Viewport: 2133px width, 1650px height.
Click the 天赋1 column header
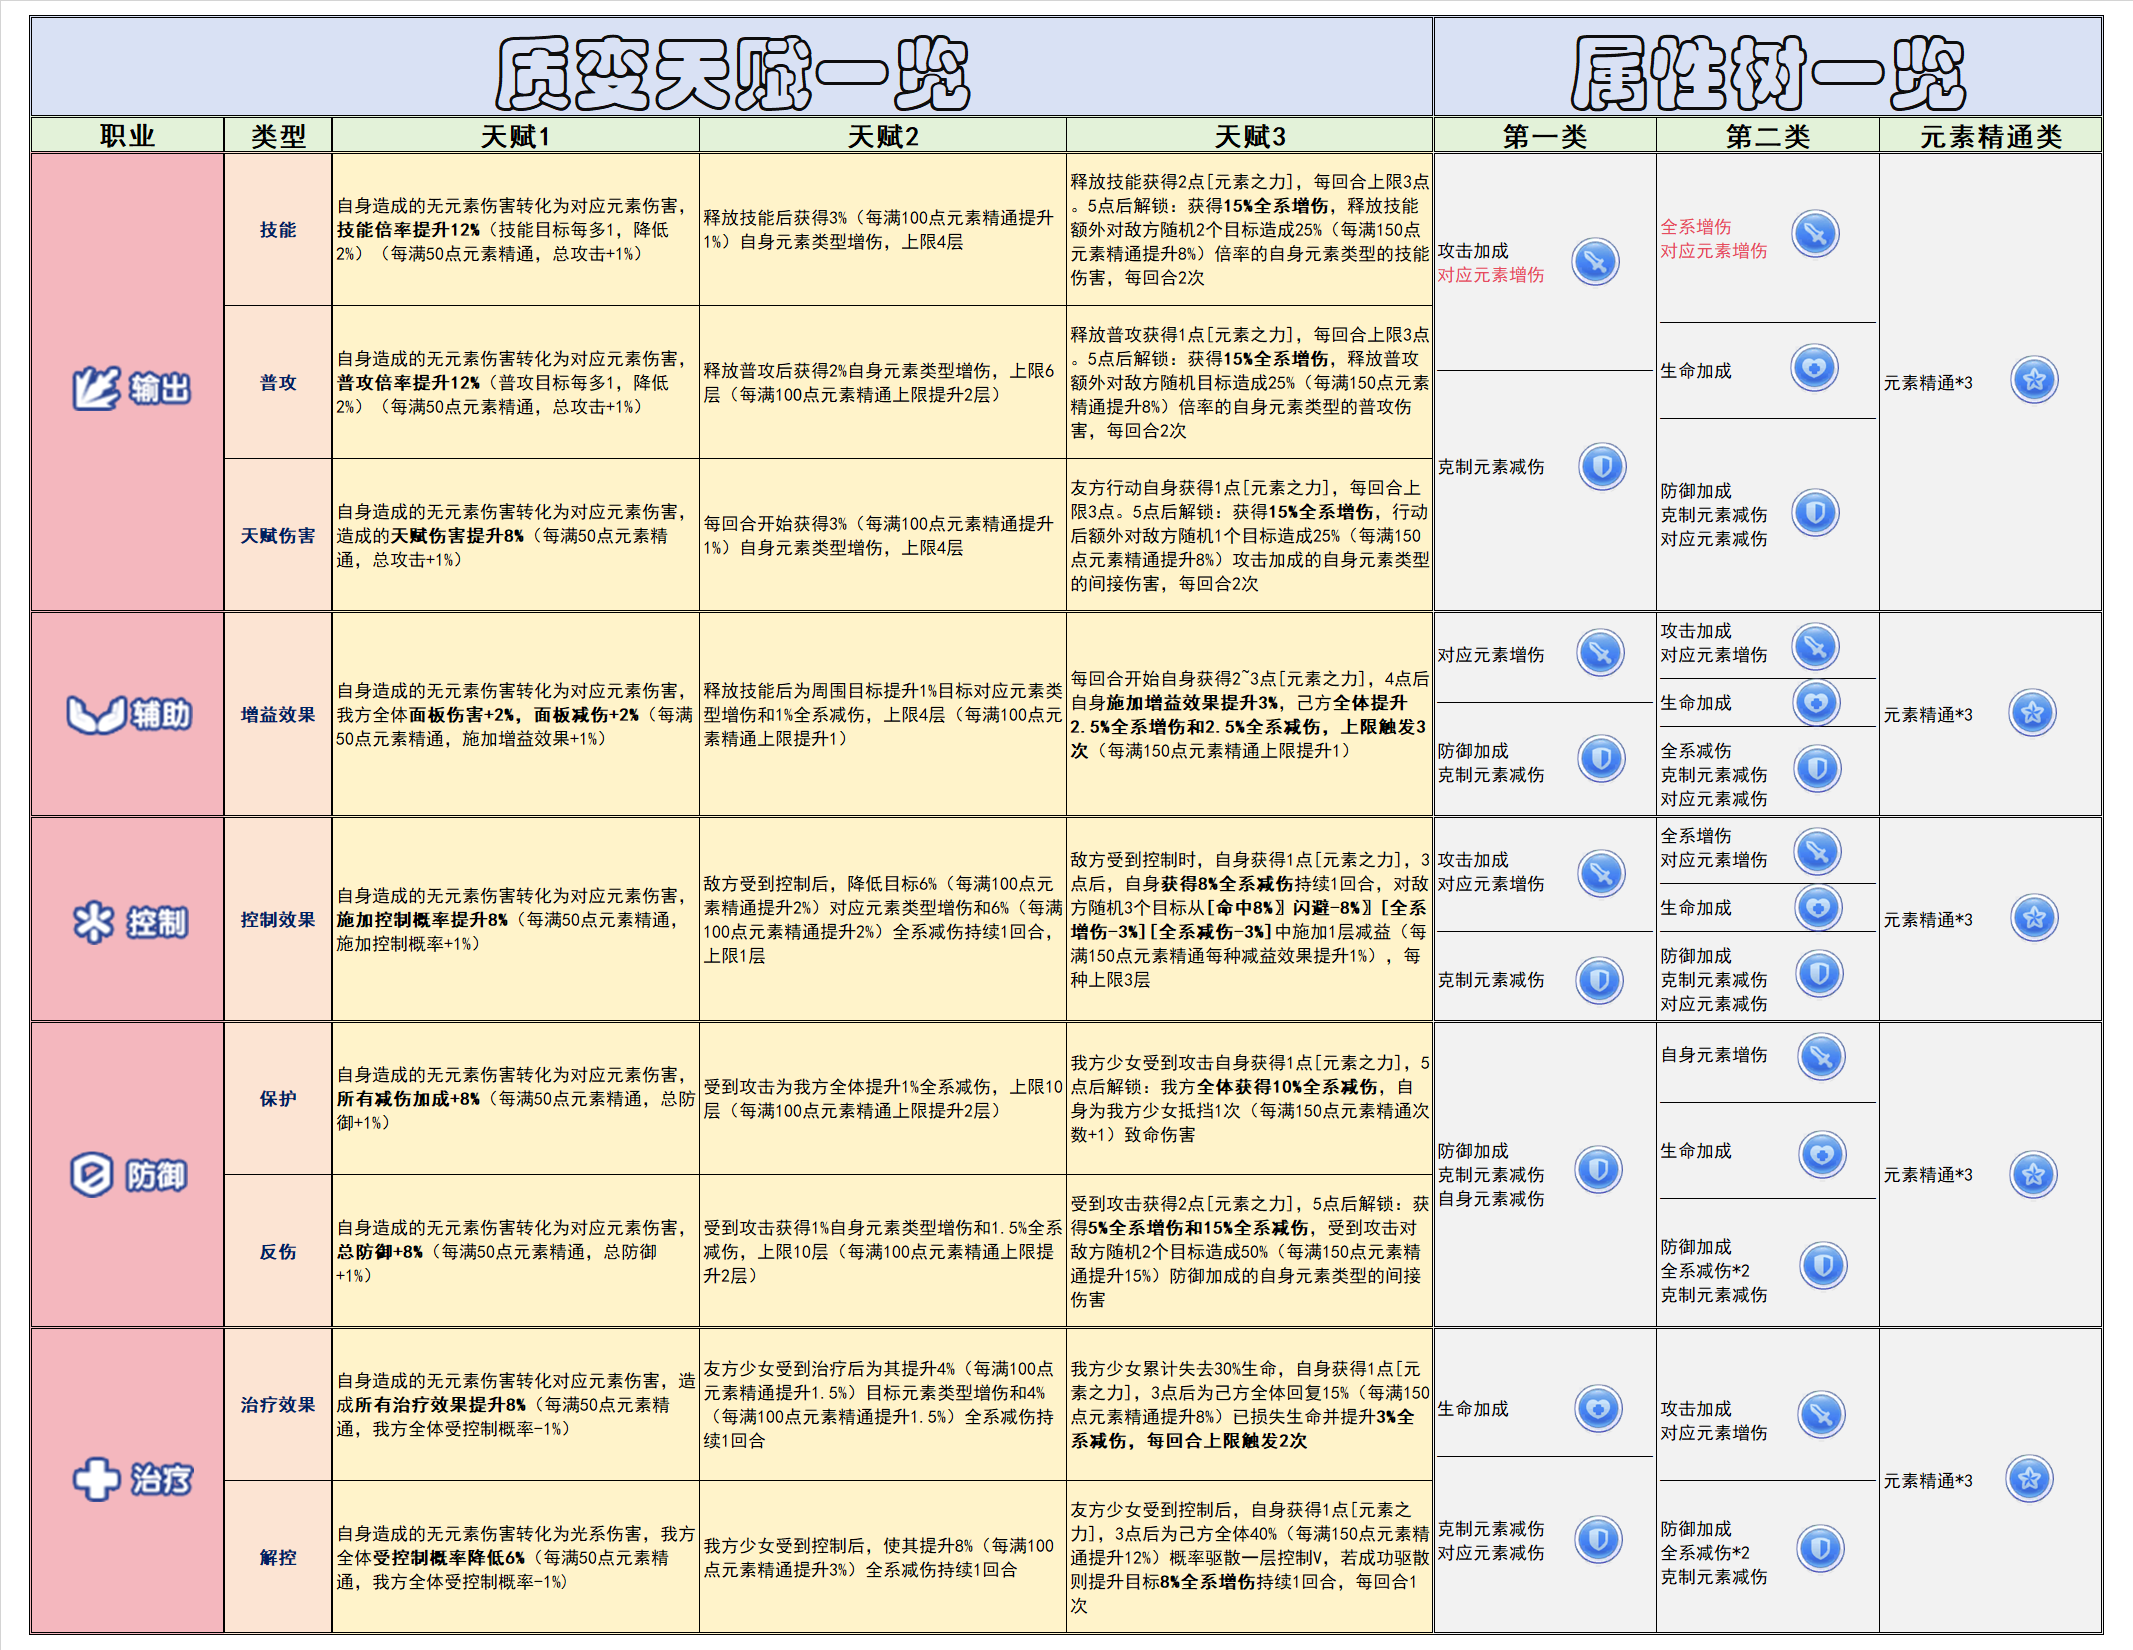pyautogui.click(x=515, y=136)
